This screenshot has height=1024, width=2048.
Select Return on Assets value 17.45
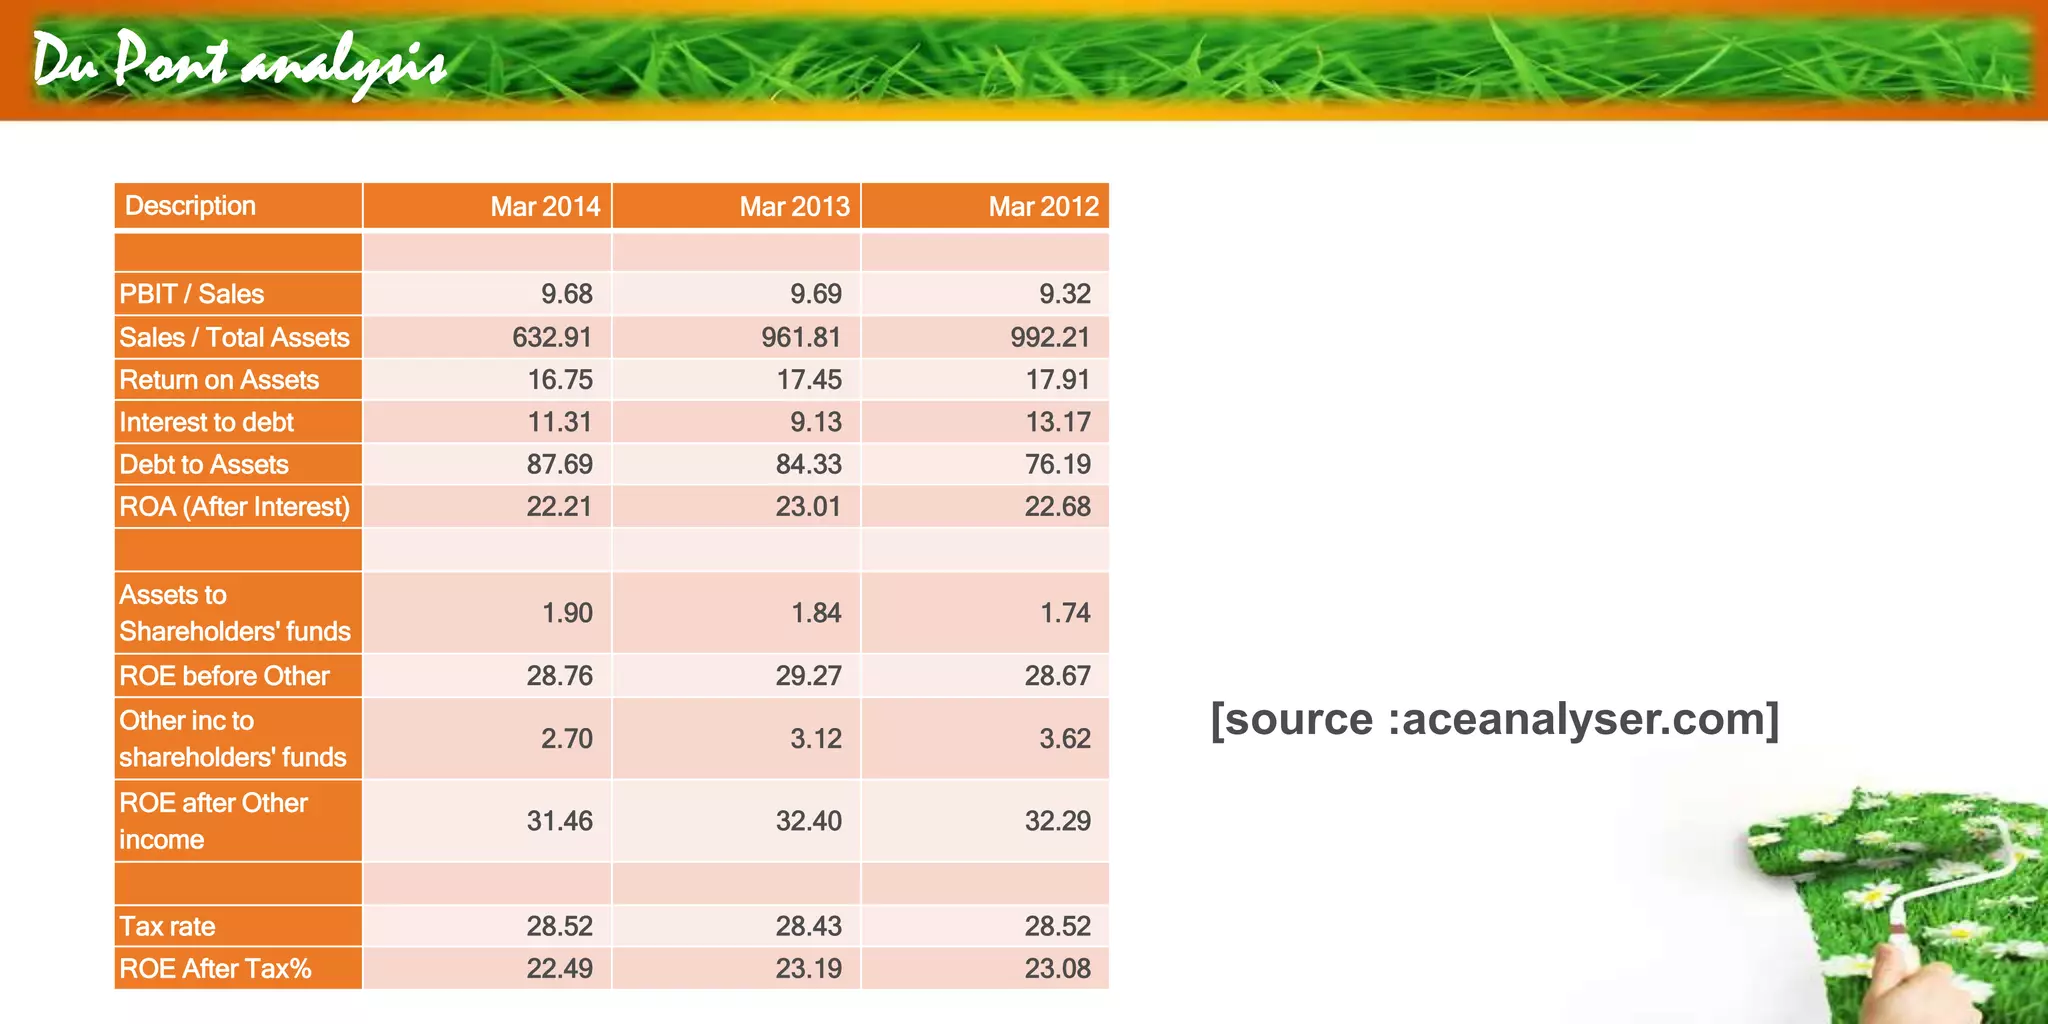click(x=809, y=380)
